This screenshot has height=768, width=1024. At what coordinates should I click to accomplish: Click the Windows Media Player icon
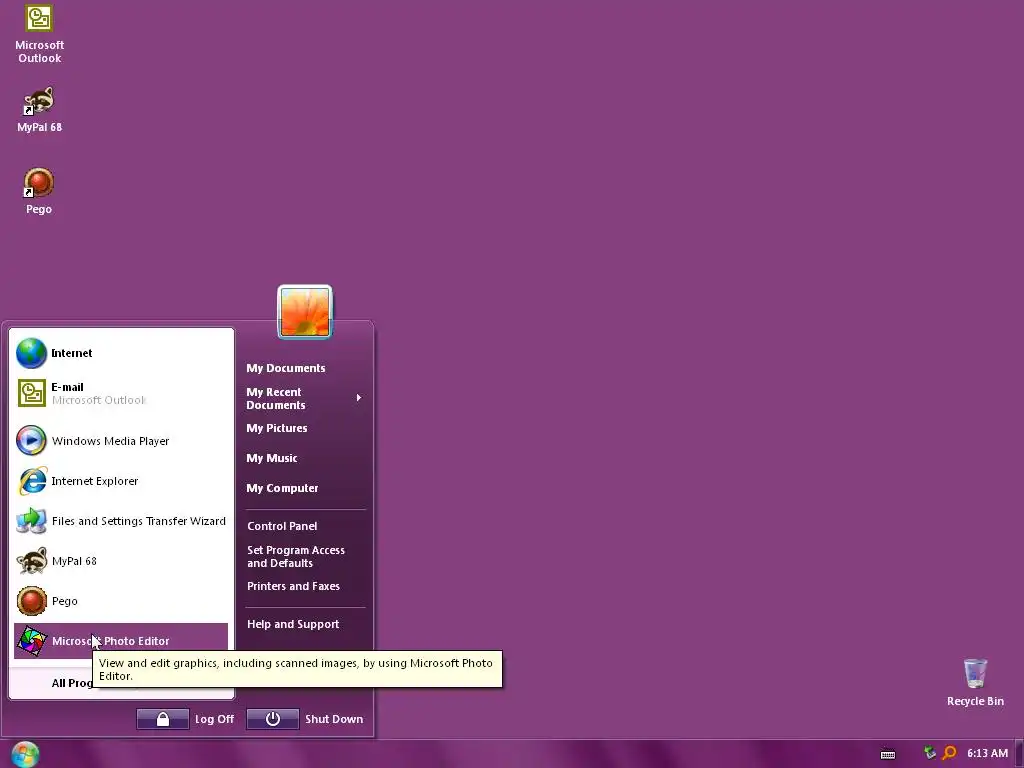(31, 441)
